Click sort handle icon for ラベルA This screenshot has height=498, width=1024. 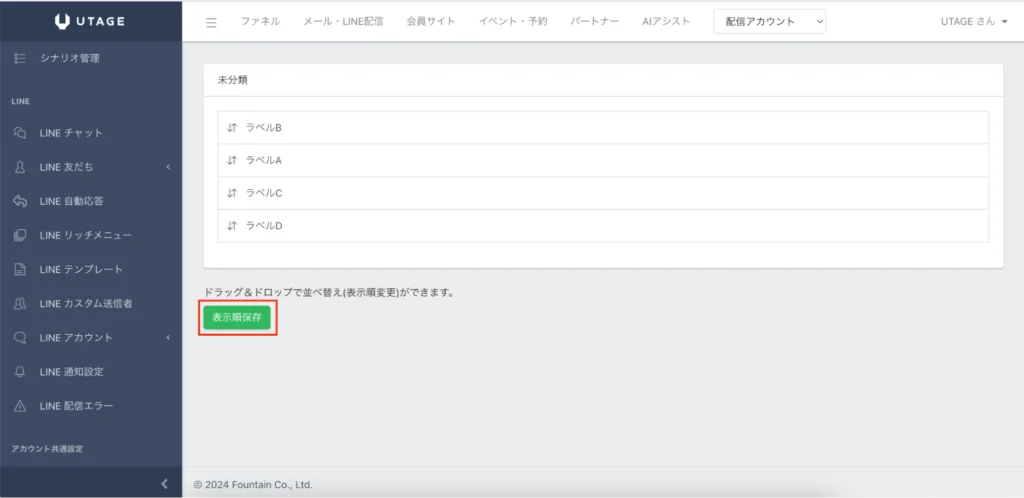pos(231,161)
